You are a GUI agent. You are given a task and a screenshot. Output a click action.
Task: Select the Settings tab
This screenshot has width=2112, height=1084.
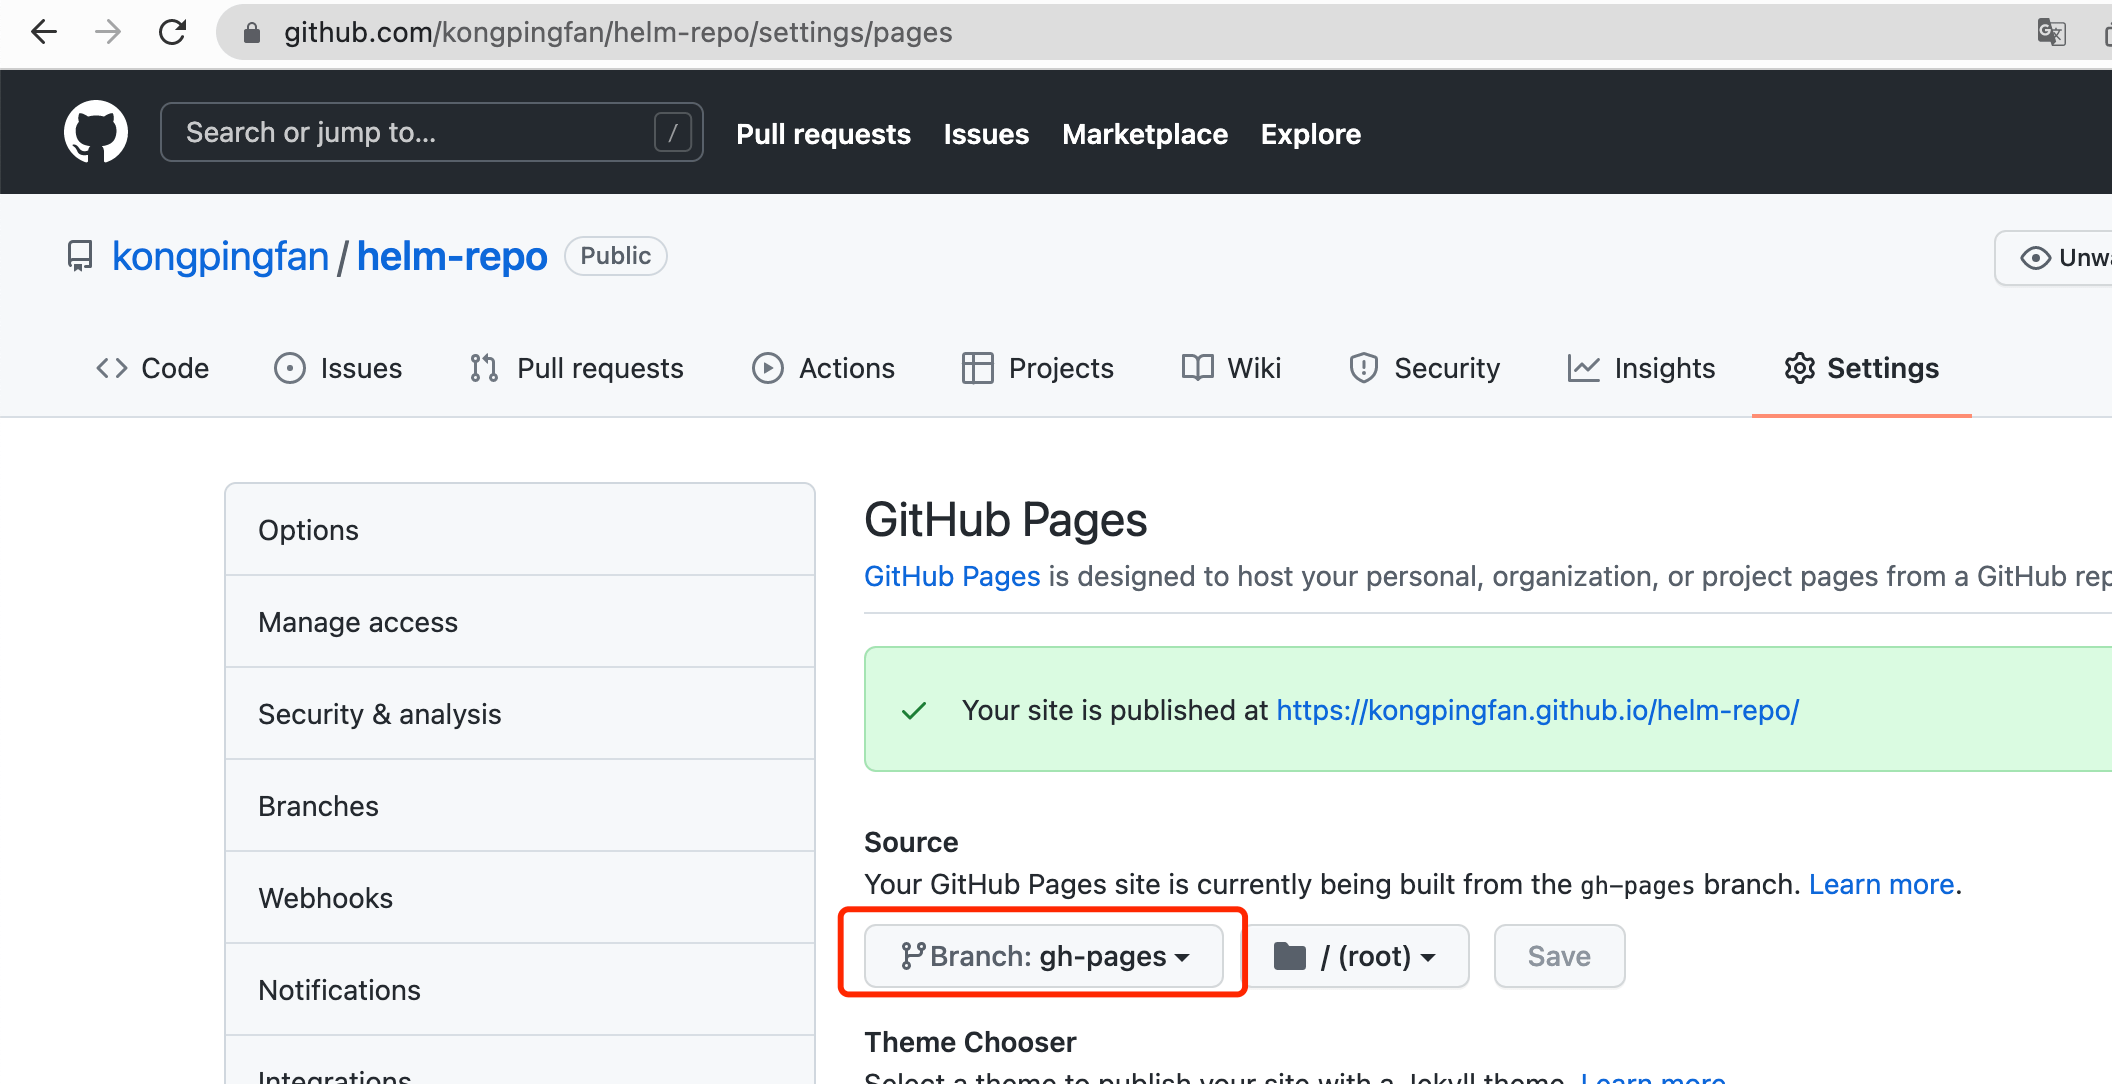(x=1861, y=369)
